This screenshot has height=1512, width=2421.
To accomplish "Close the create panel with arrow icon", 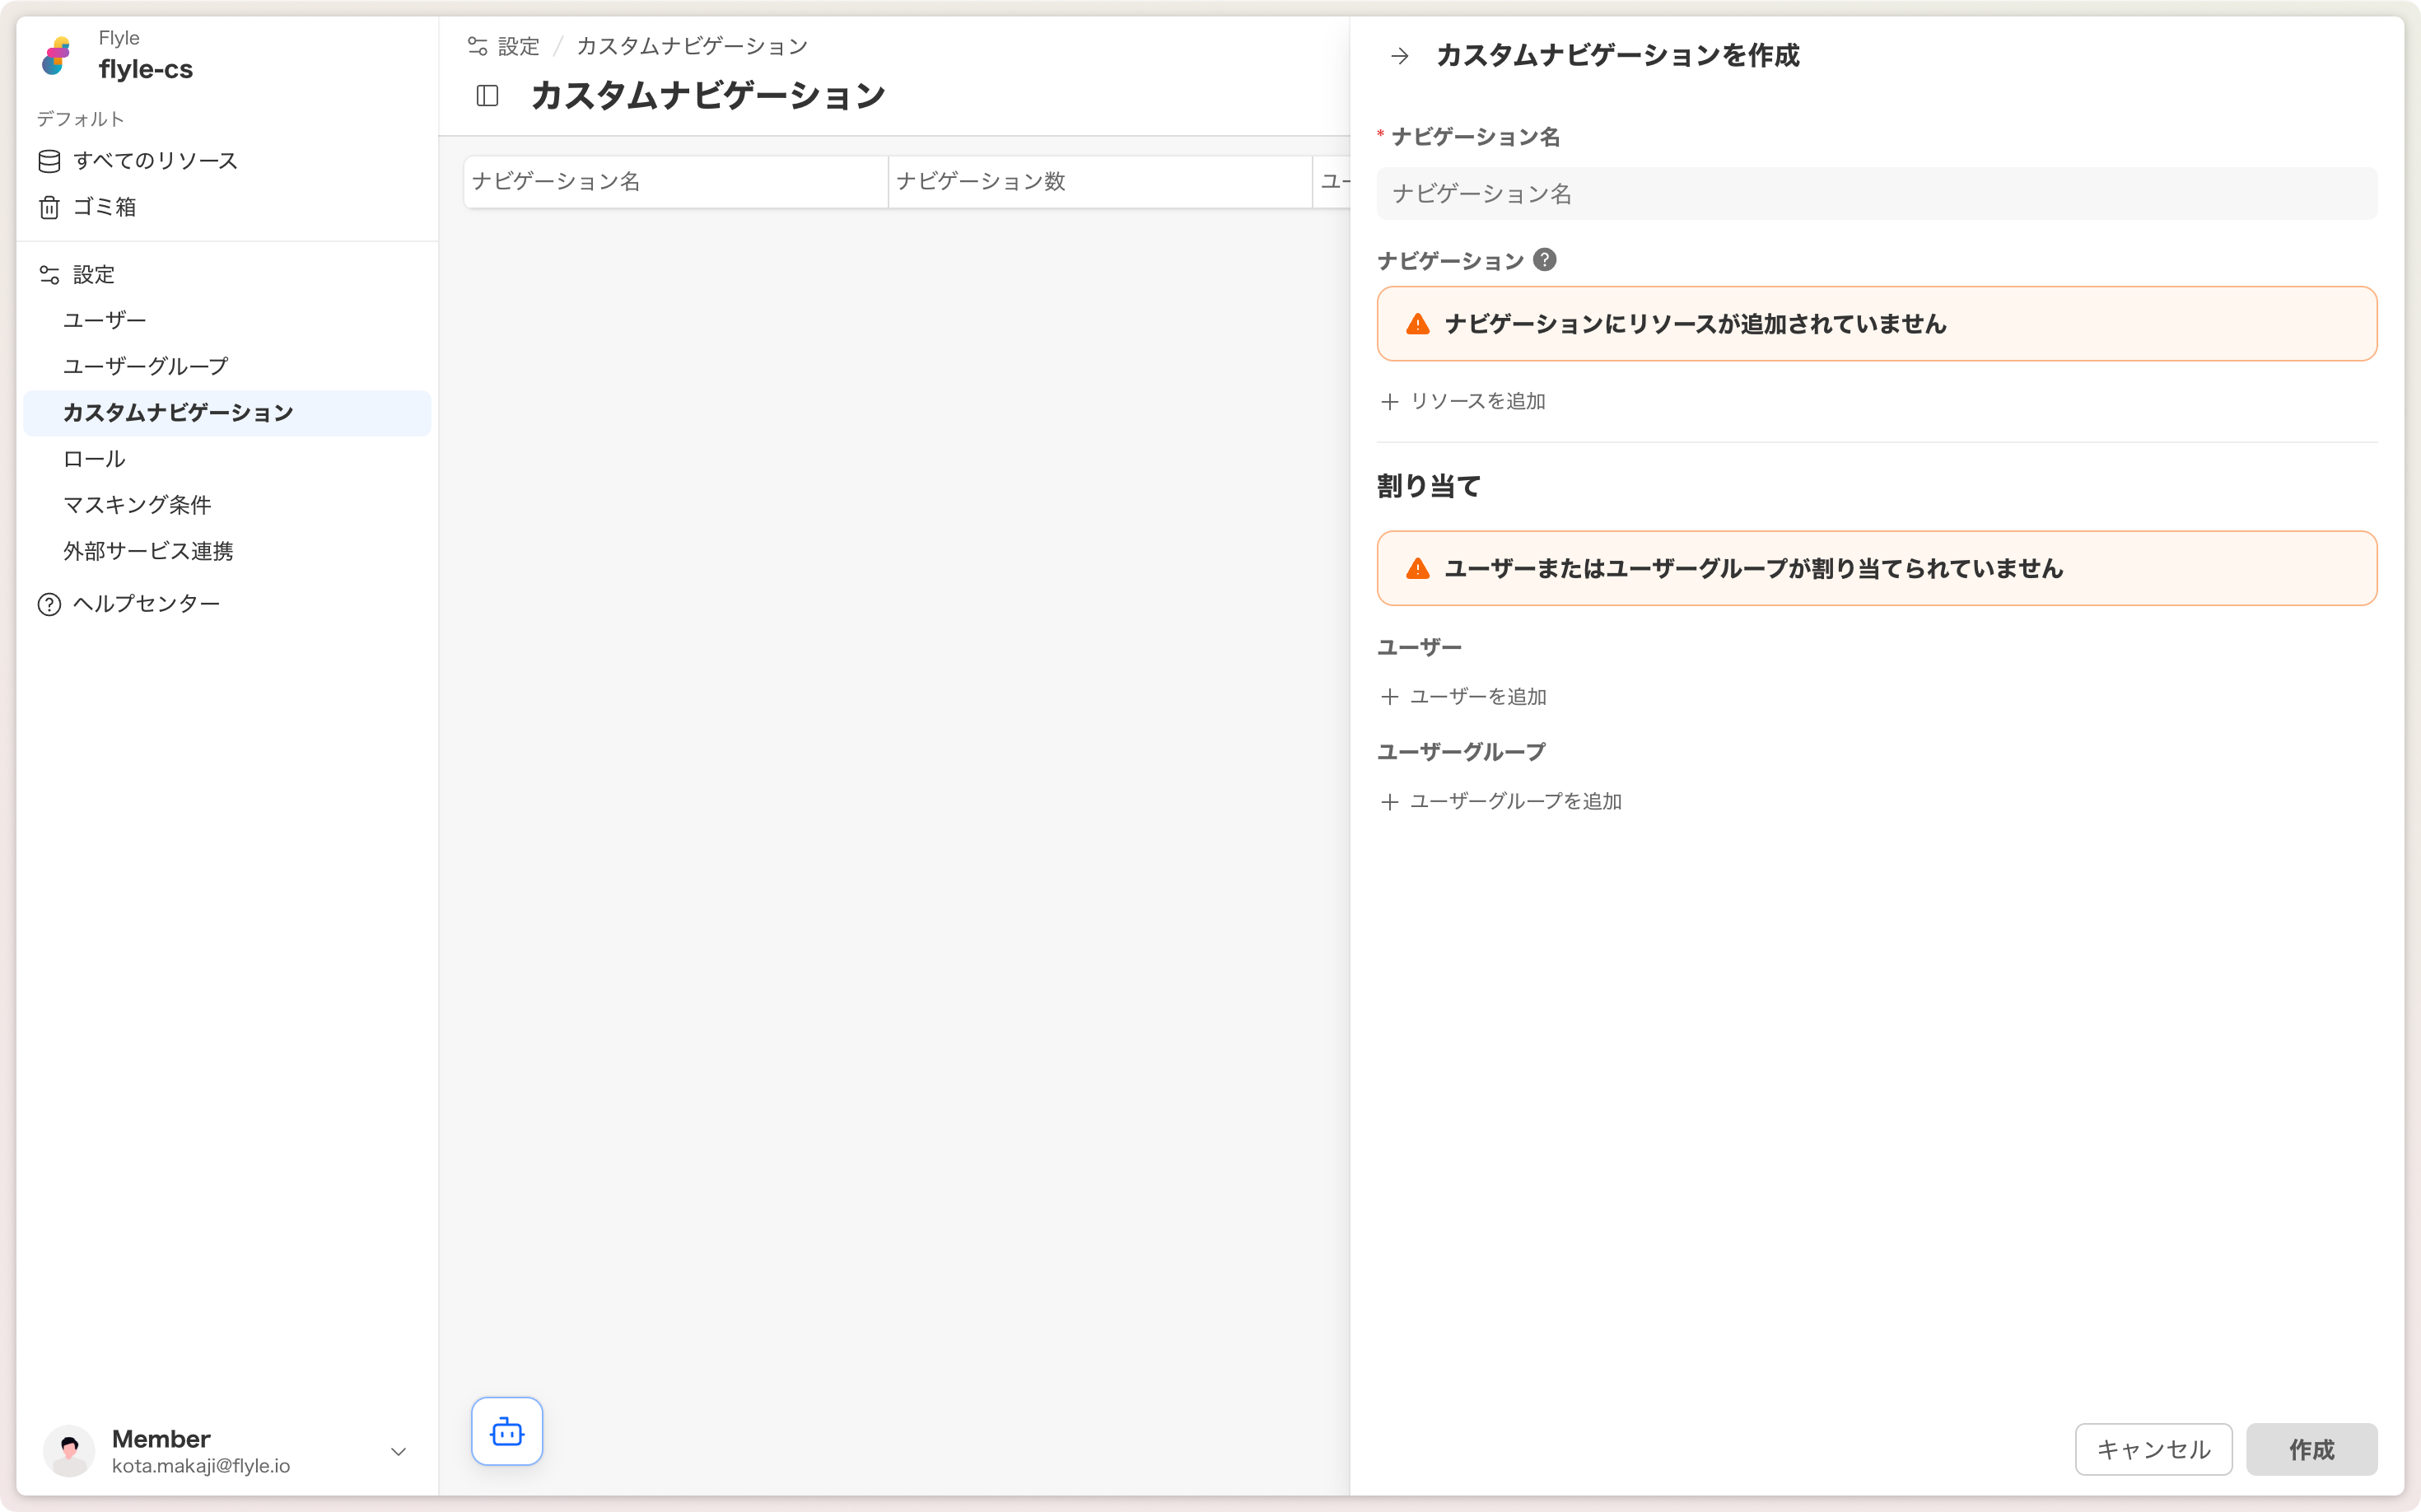I will click(x=1400, y=56).
